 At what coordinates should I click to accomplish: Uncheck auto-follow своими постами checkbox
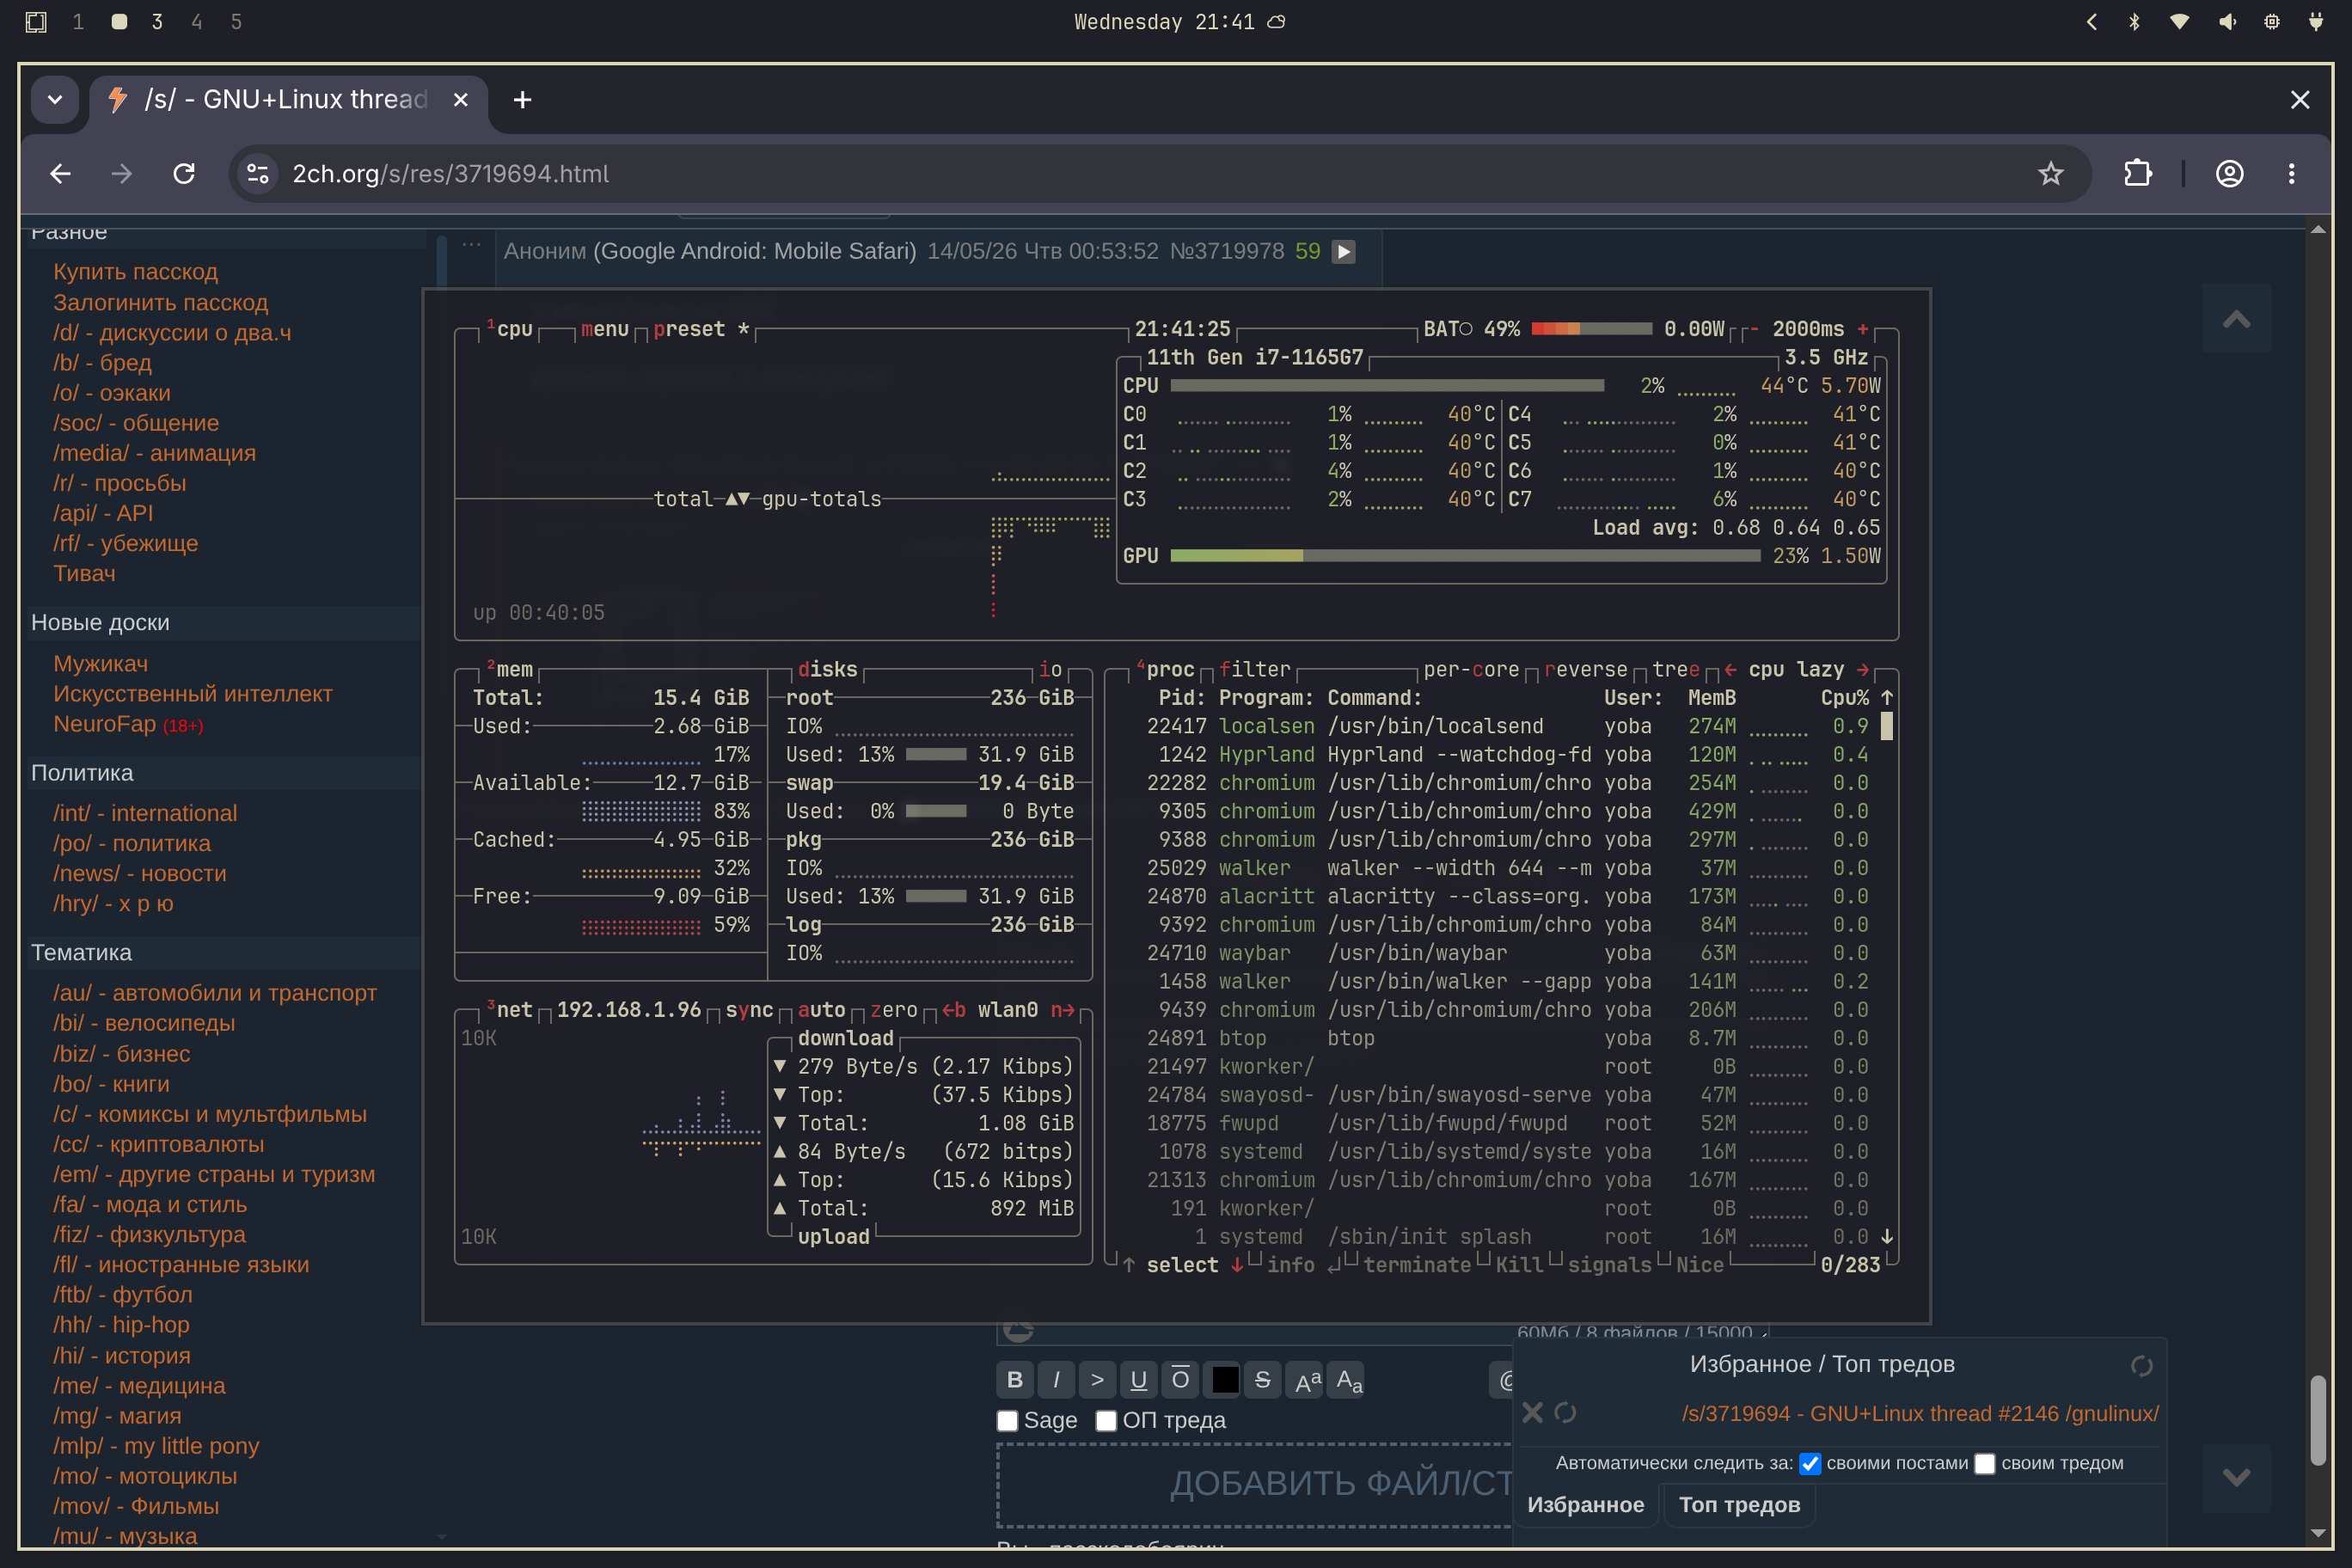point(1810,1464)
